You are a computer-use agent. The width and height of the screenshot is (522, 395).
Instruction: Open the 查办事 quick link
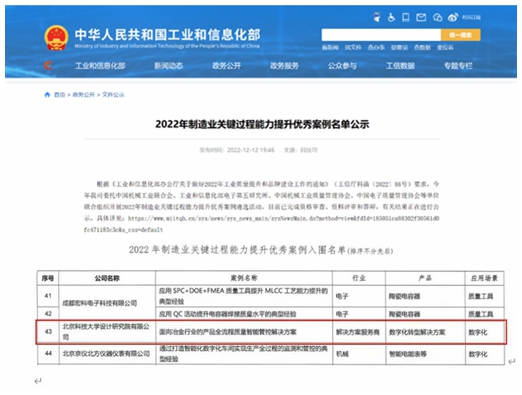[x=376, y=48]
